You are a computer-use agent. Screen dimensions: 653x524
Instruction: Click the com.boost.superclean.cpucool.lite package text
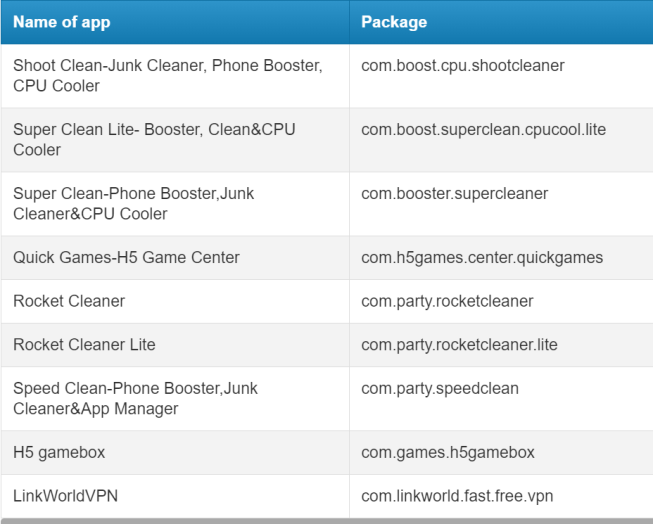(483, 130)
